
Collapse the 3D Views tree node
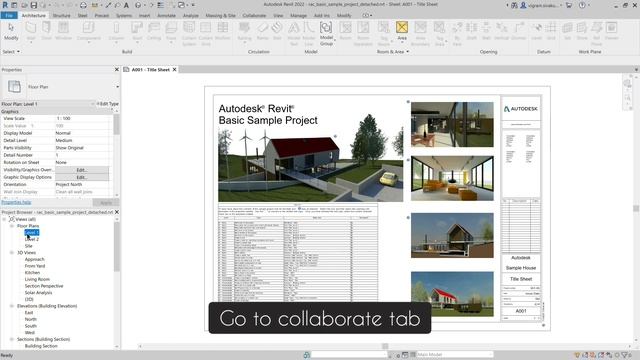coord(12,253)
